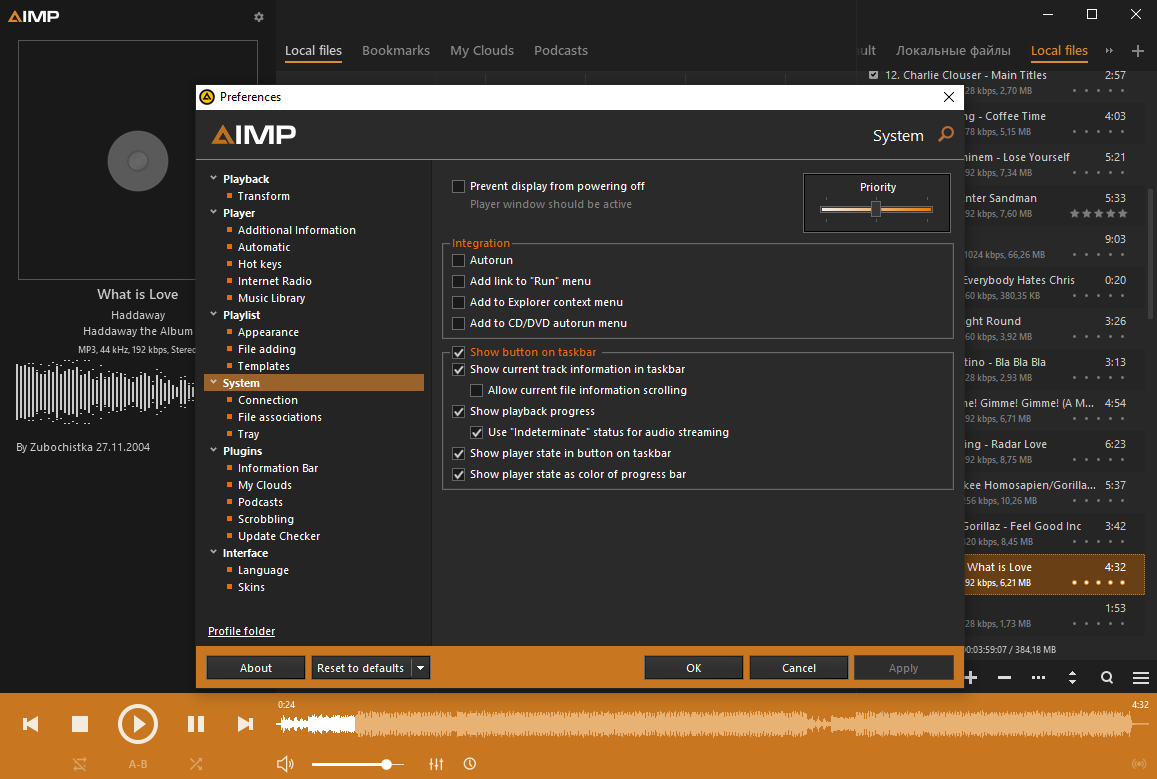The height and width of the screenshot is (779, 1157).
Task: Collapse the Playlist tree section
Action: [213, 314]
